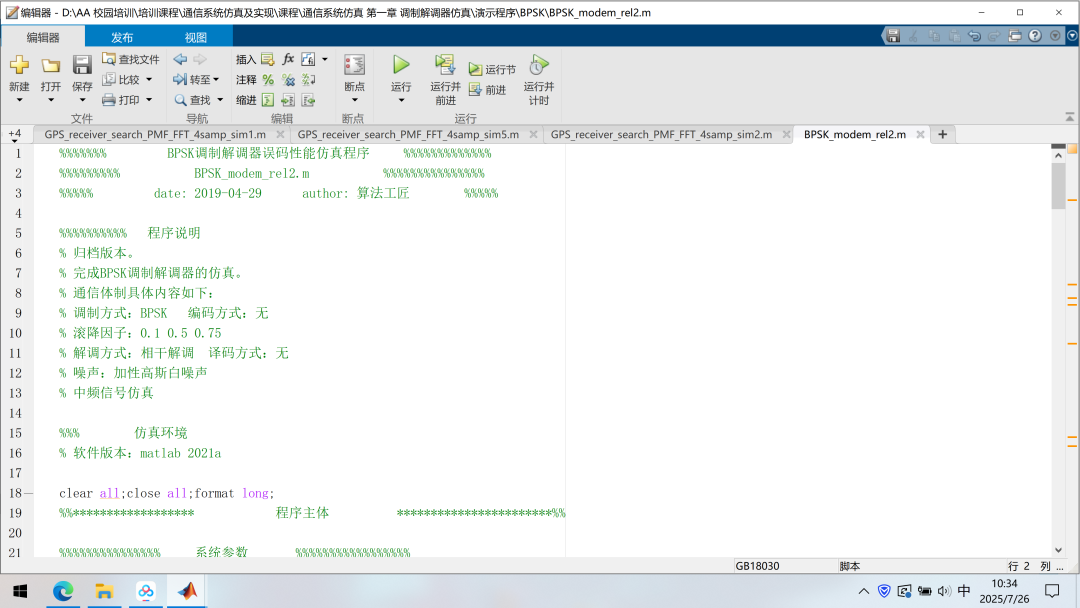Add a new document with plus button
1080x608 pixels.
[942, 134]
